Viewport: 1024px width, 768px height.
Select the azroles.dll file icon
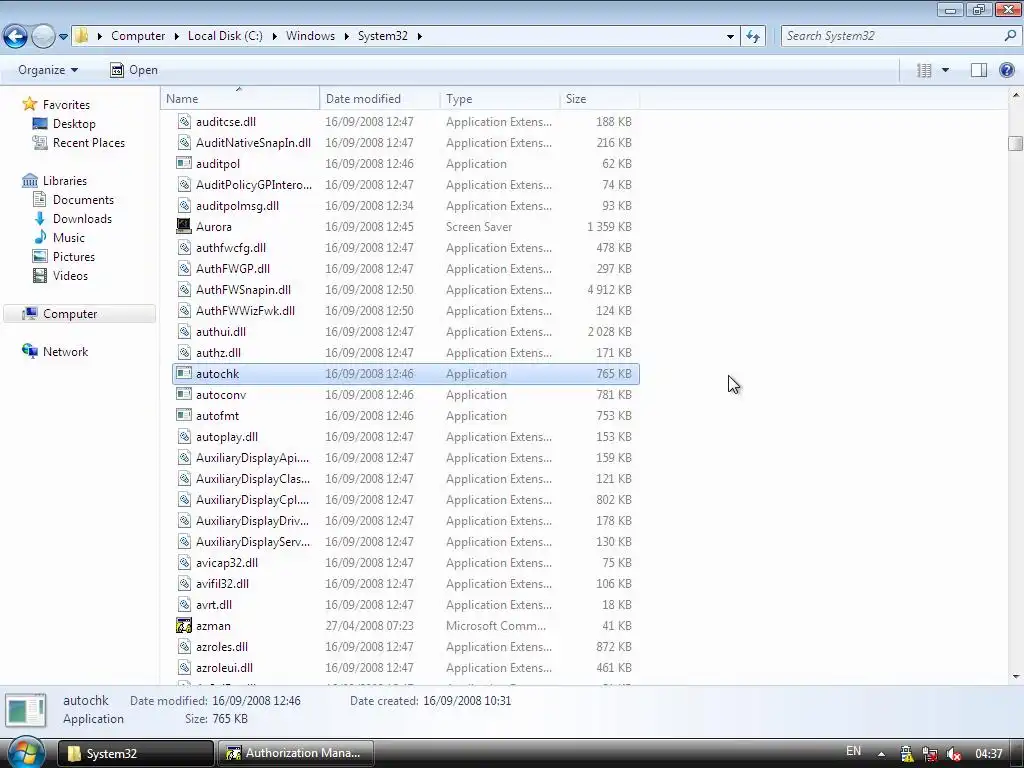click(x=184, y=647)
